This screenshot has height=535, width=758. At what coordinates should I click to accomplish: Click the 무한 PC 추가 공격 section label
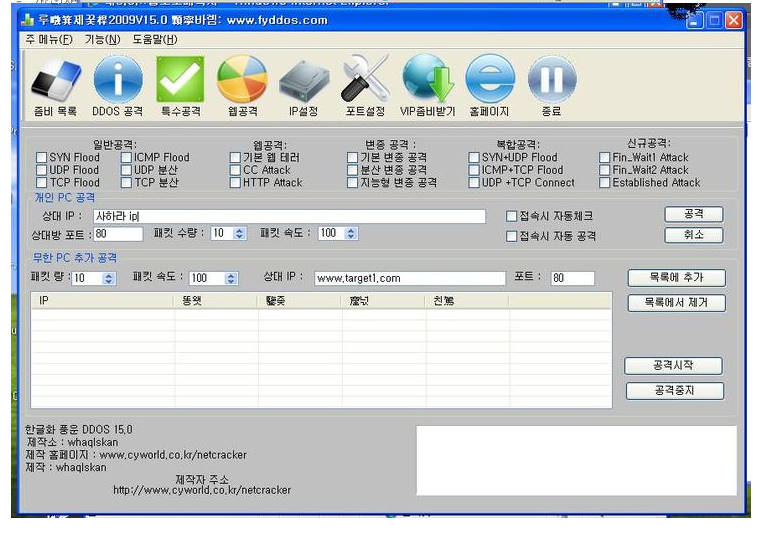click(x=74, y=258)
